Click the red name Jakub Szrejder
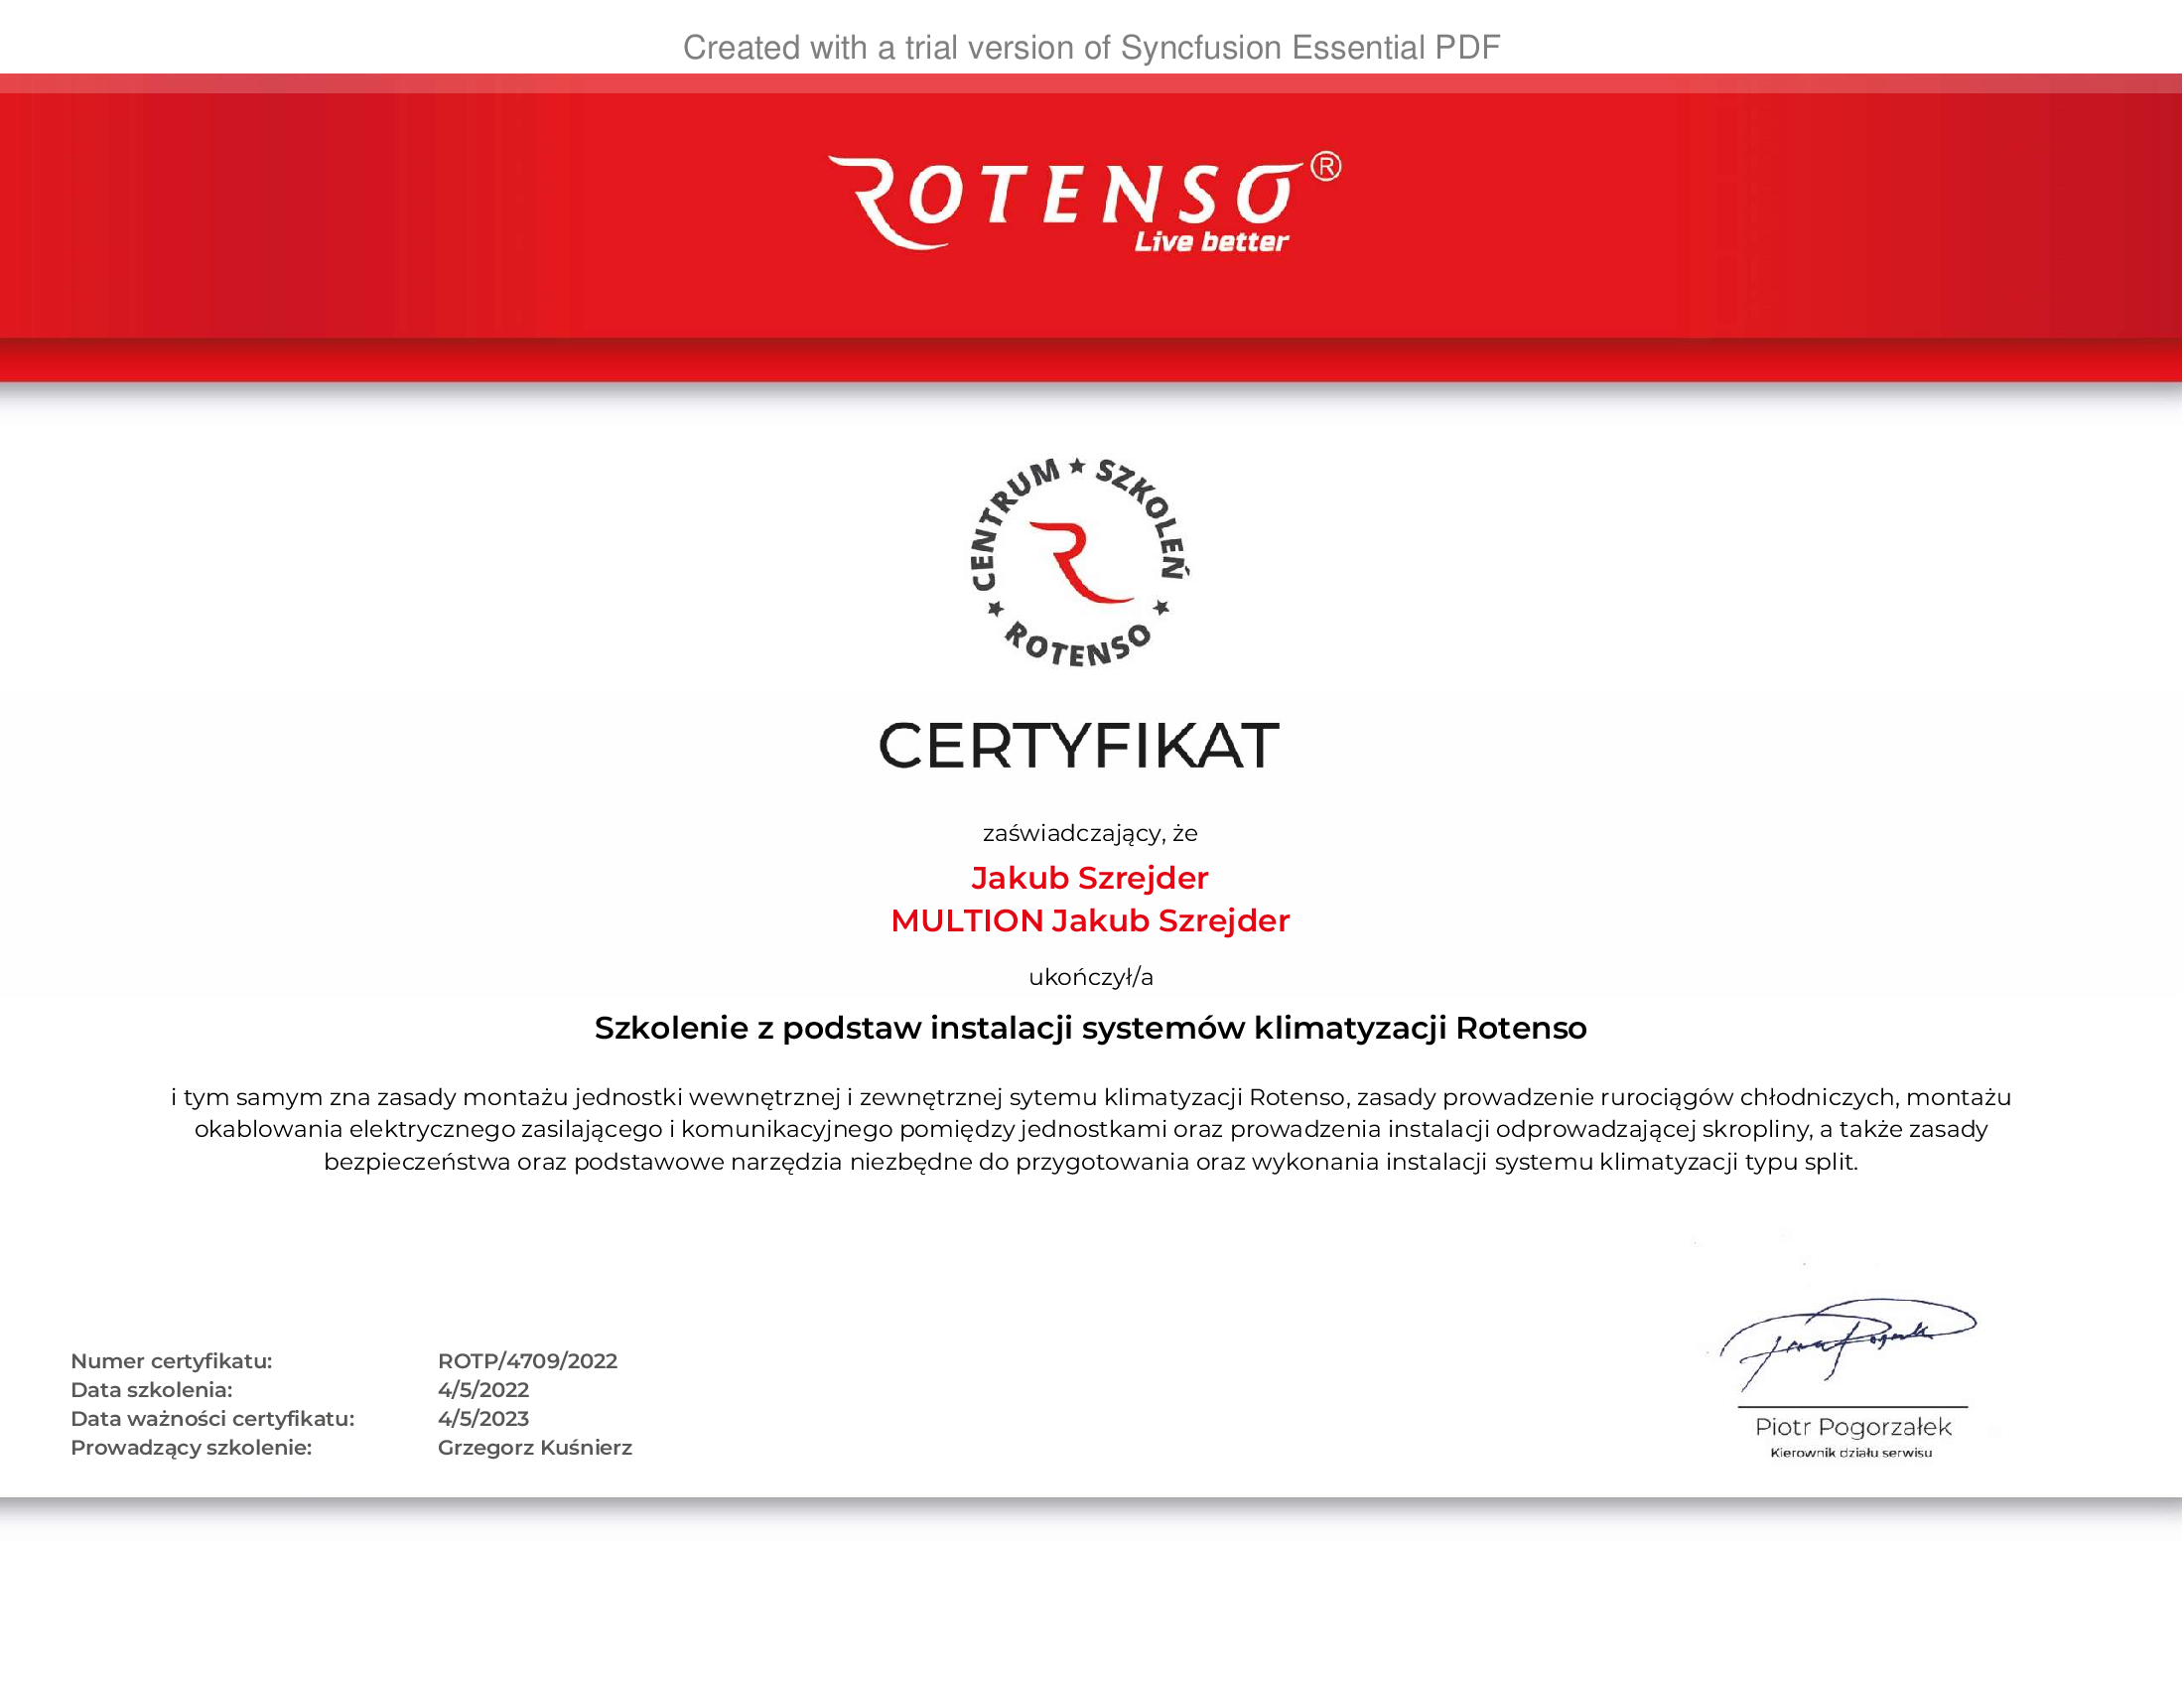Screen dimensions: 2184x1688 (x=1090, y=878)
